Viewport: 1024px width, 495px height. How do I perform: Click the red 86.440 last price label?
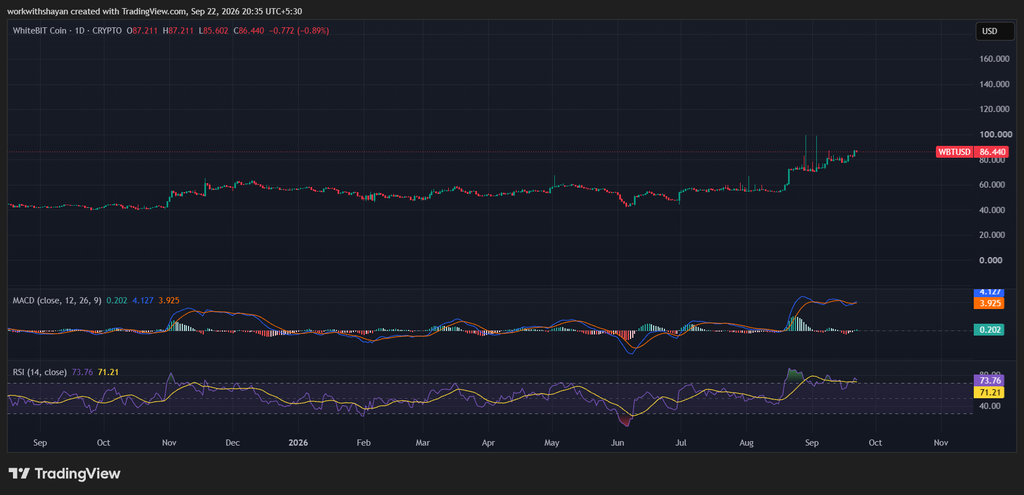pos(993,152)
